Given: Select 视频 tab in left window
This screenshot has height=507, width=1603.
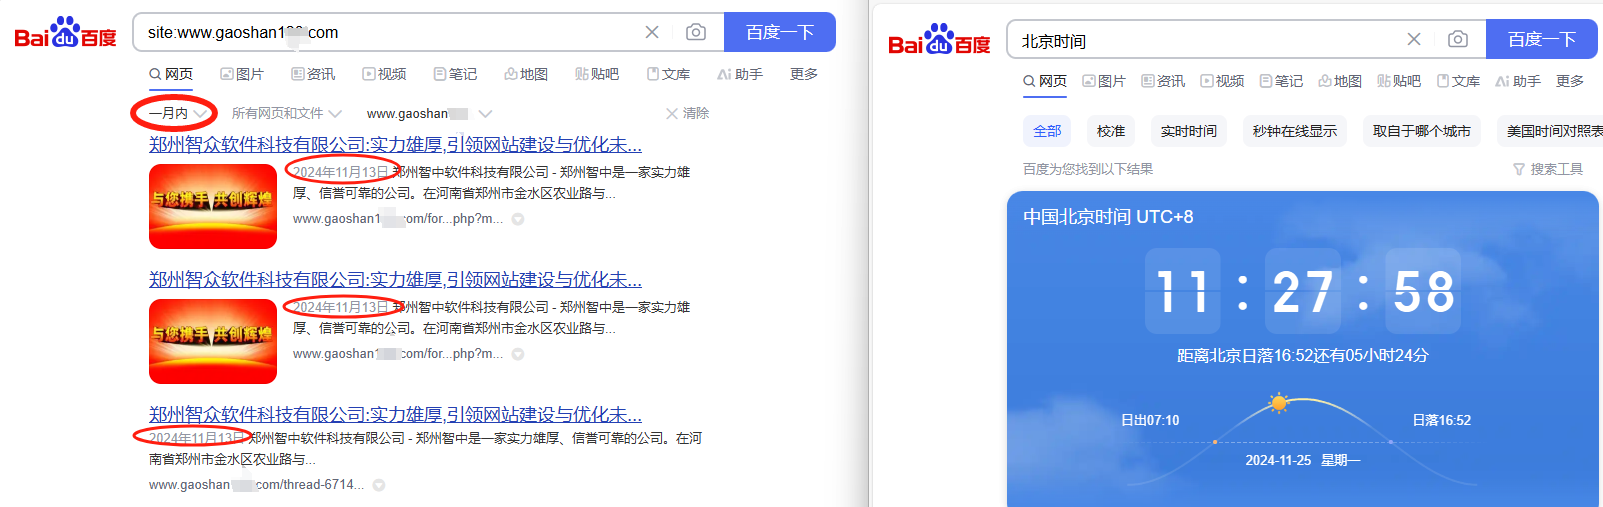Looking at the screenshot, I should tap(384, 74).
